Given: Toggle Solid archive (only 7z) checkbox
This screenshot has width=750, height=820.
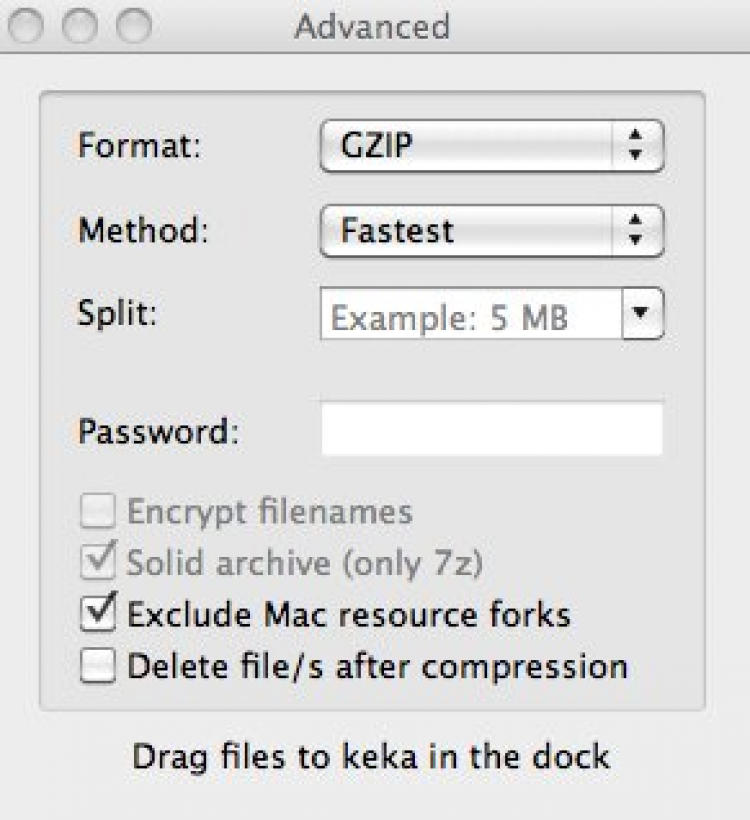Looking at the screenshot, I should pyautogui.click(x=98, y=563).
